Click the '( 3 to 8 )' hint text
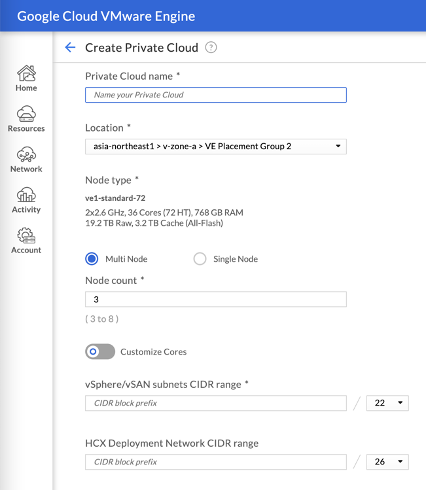 coord(102,319)
